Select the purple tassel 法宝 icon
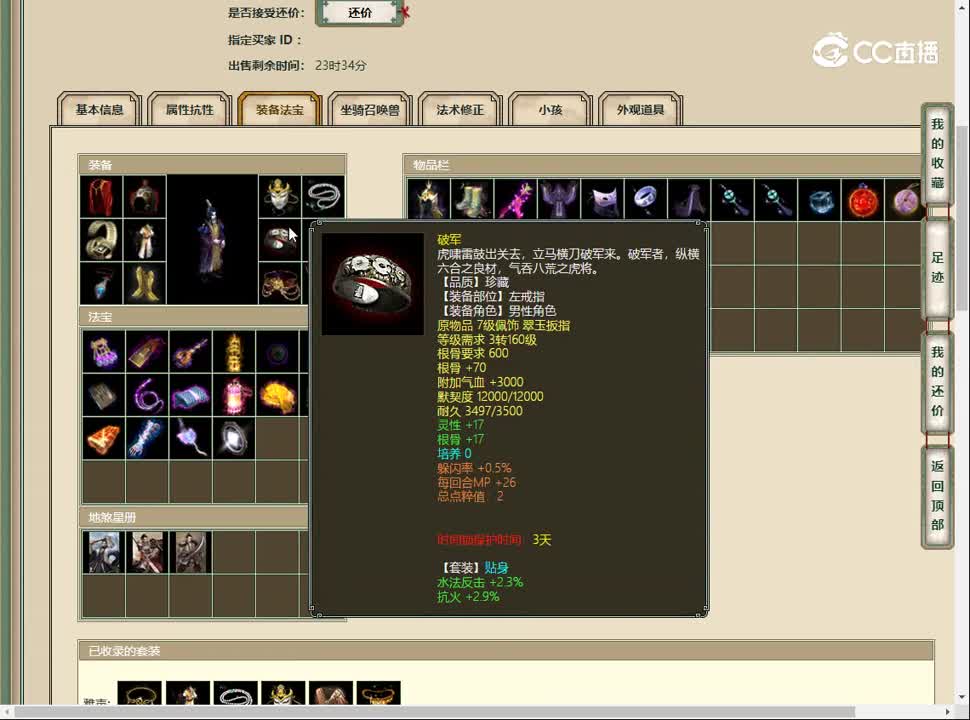The height and width of the screenshot is (720, 970). [191, 438]
